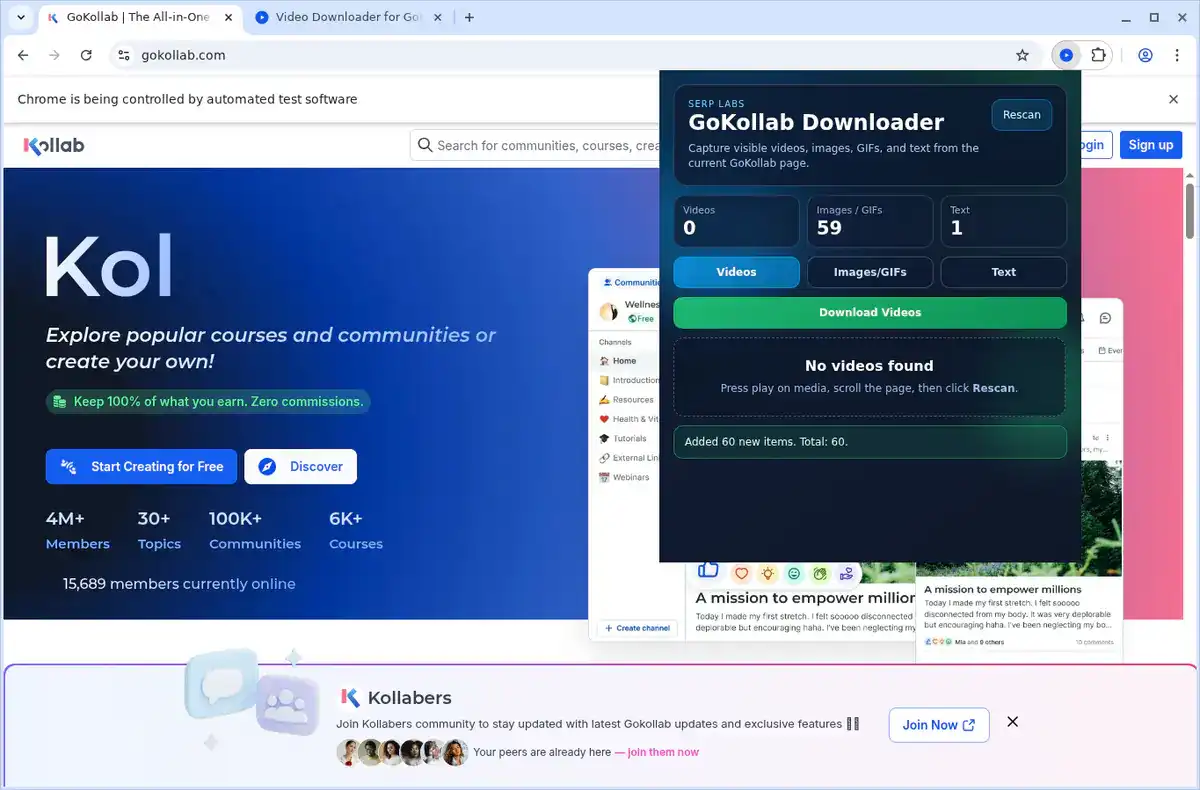
Task: Click the Join Now button
Action: (939, 725)
